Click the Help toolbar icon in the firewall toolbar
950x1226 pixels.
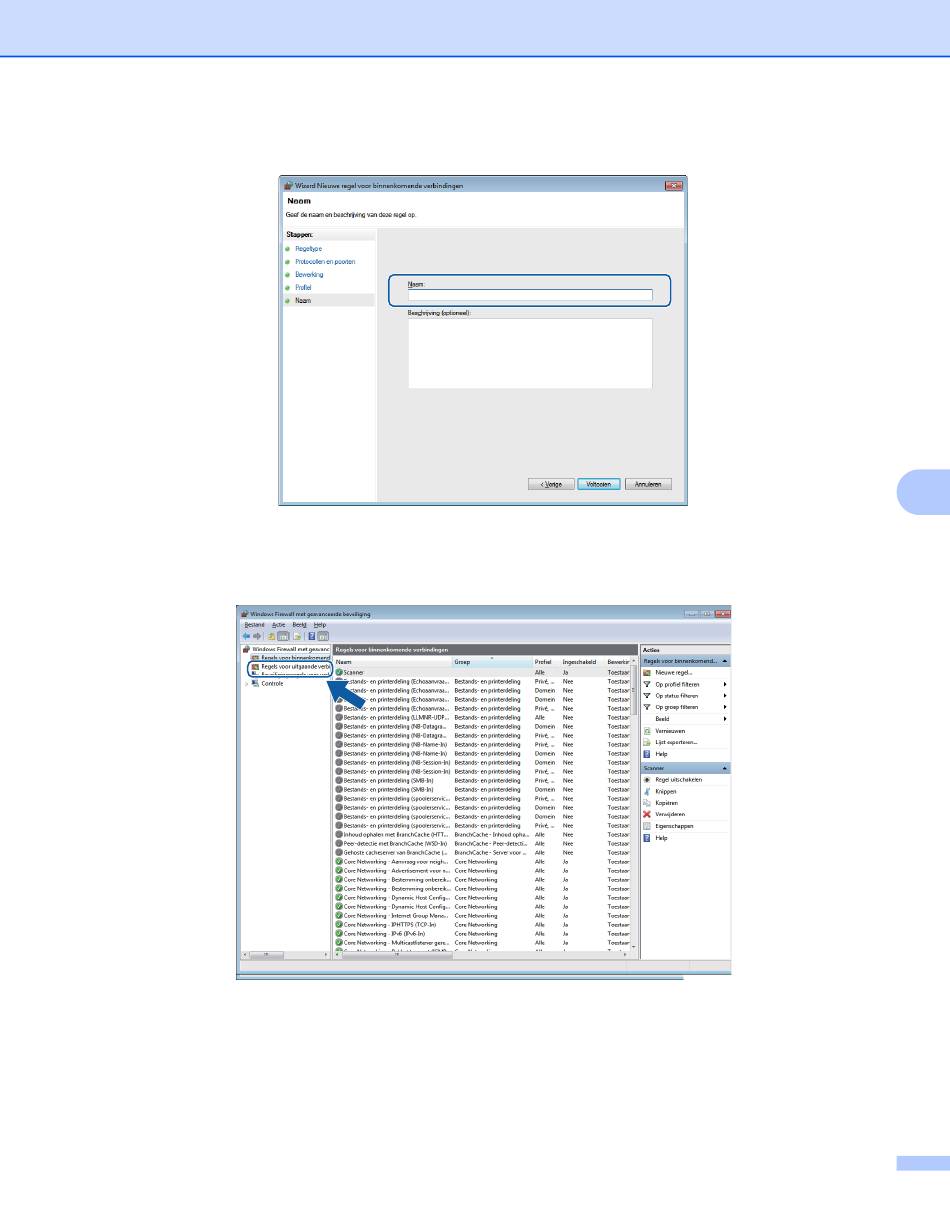(x=312, y=635)
